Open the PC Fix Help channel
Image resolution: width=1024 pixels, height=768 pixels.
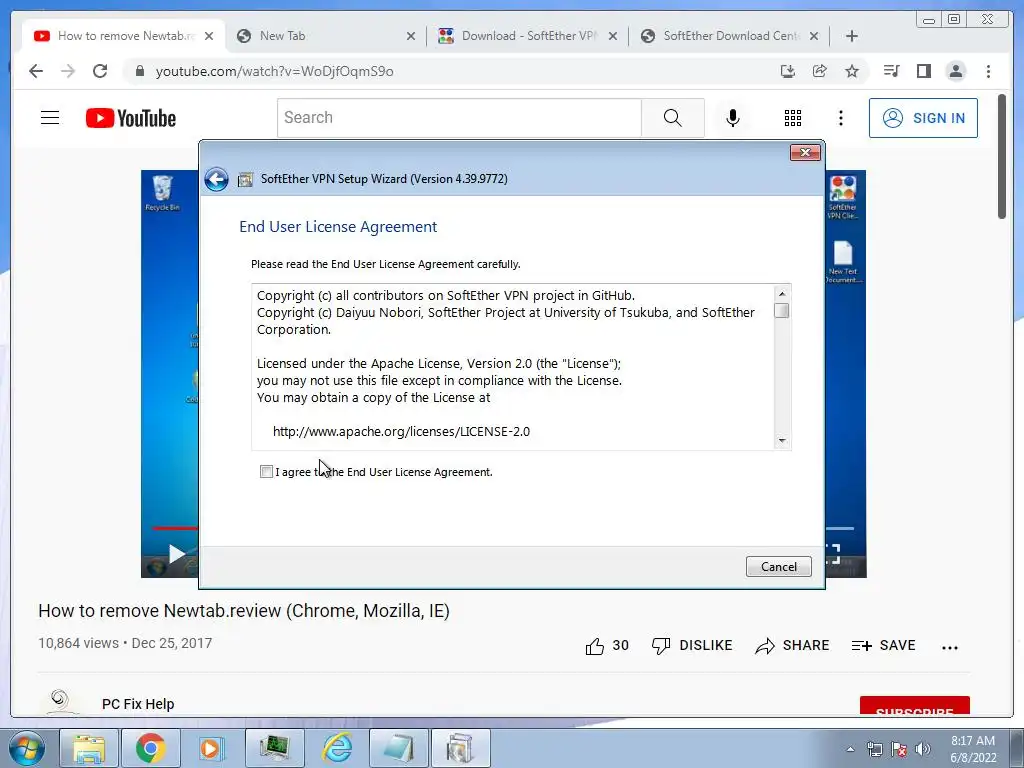(x=138, y=704)
